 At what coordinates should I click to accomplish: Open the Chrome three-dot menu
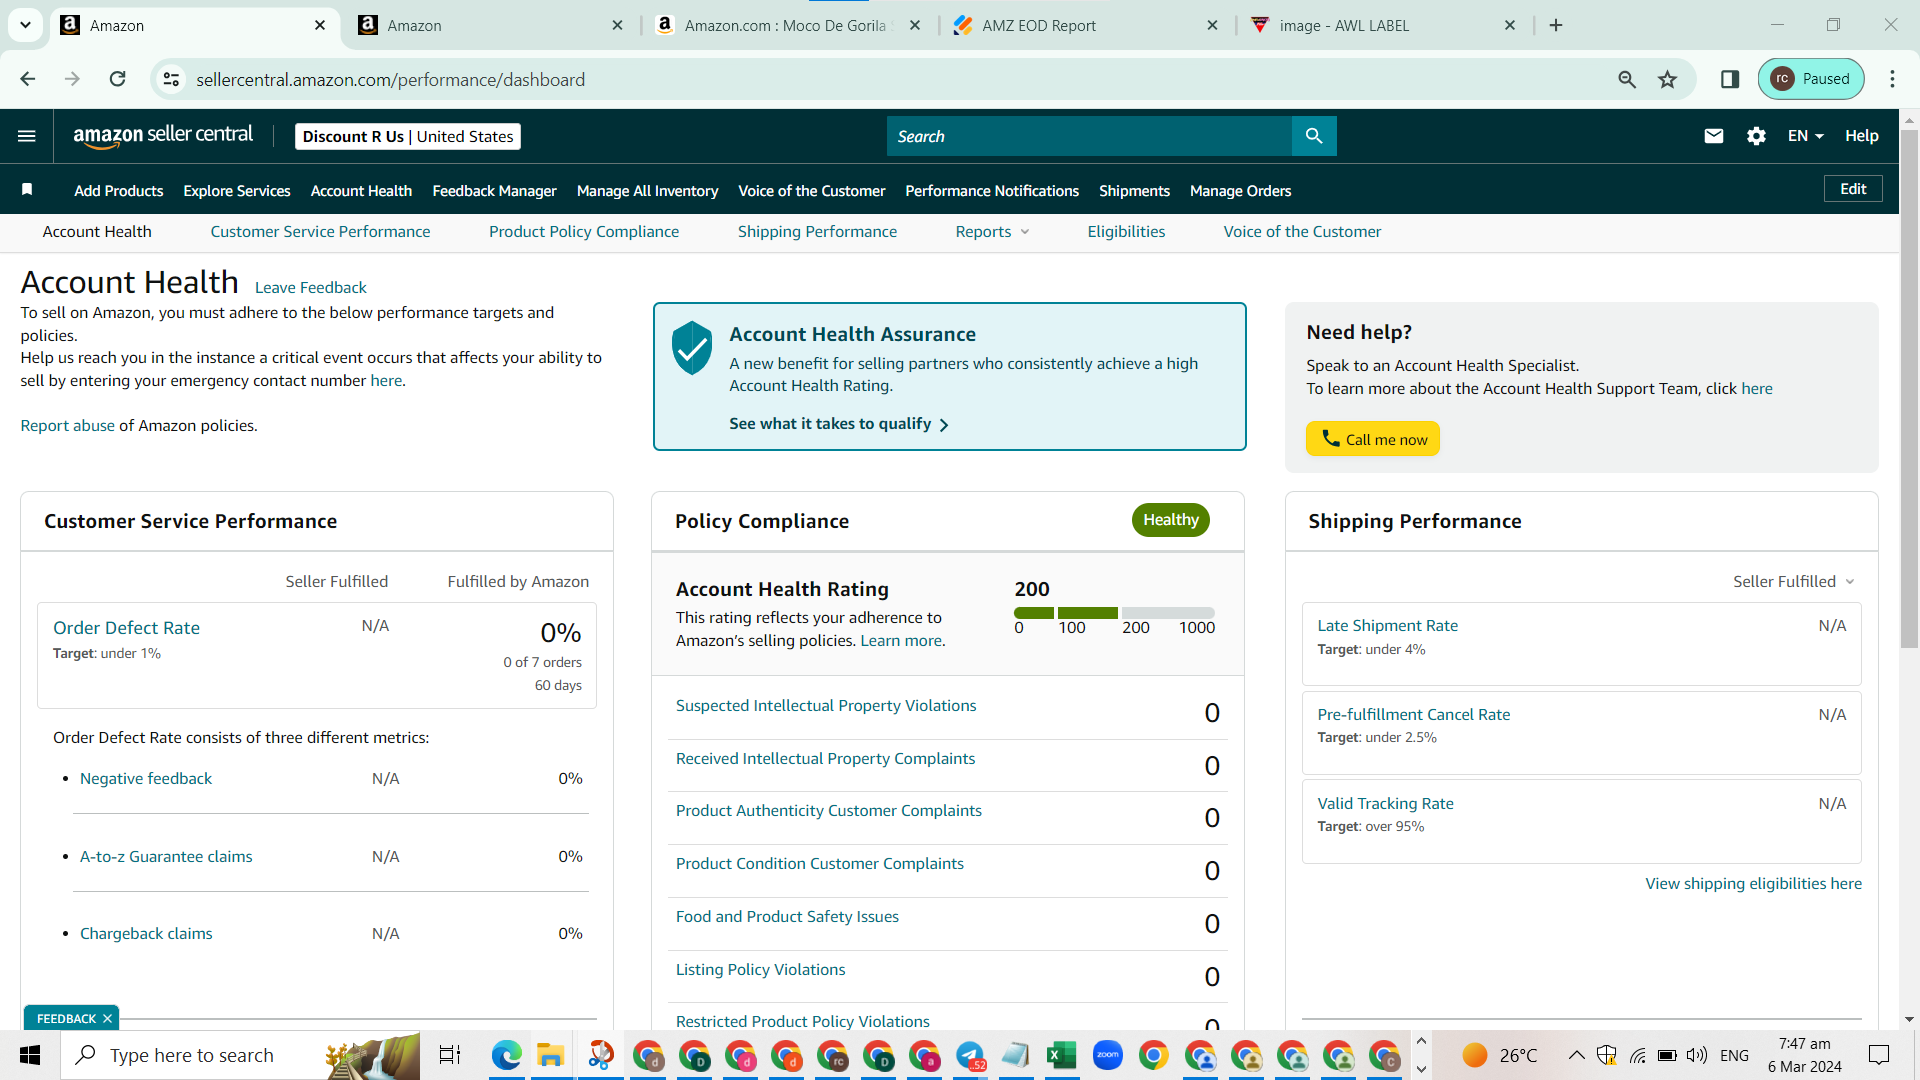tap(1892, 79)
